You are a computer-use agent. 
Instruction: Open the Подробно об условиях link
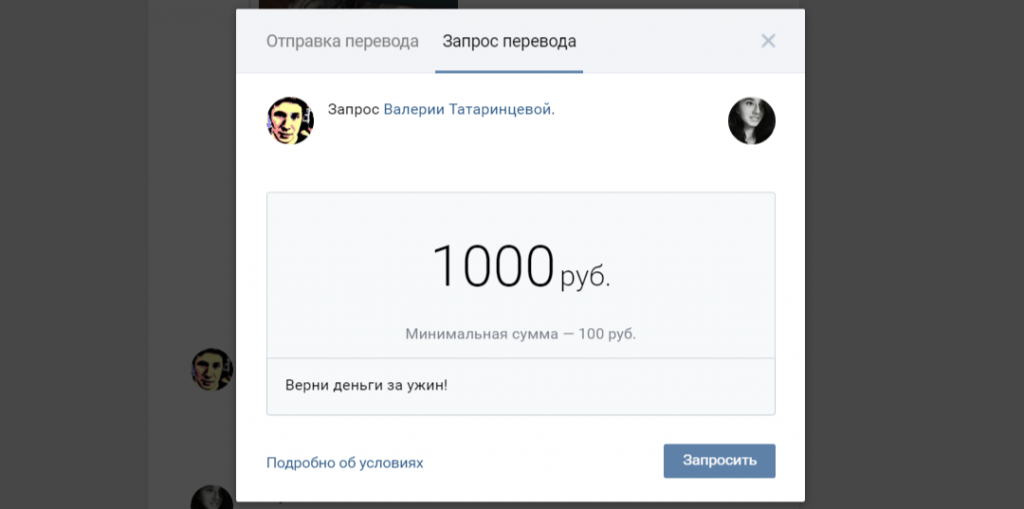(x=344, y=462)
